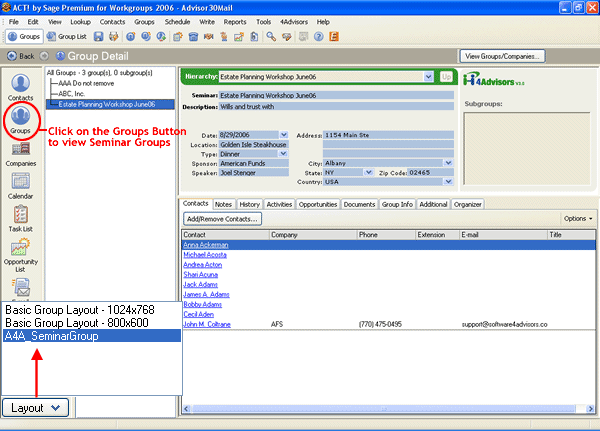Switch to the History tab

click(249, 204)
